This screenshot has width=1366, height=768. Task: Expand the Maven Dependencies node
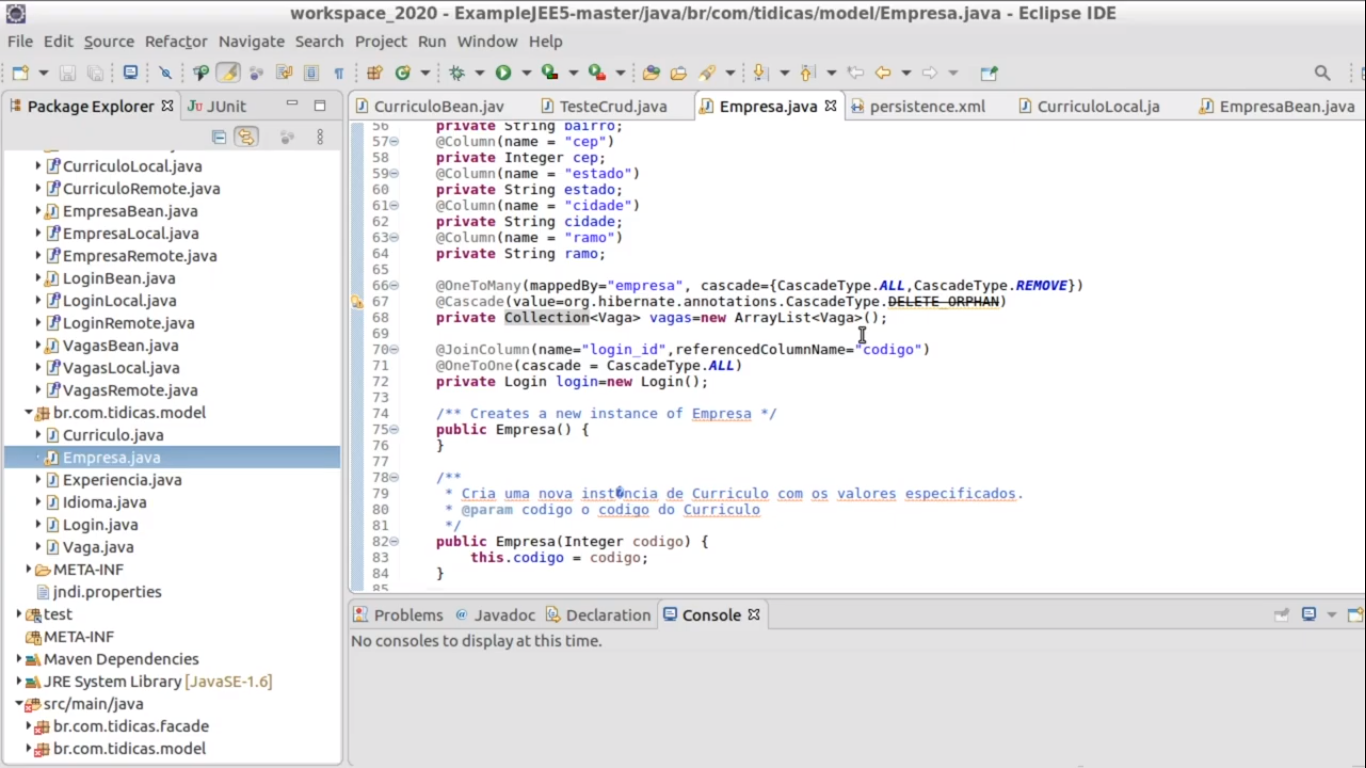click(19, 659)
